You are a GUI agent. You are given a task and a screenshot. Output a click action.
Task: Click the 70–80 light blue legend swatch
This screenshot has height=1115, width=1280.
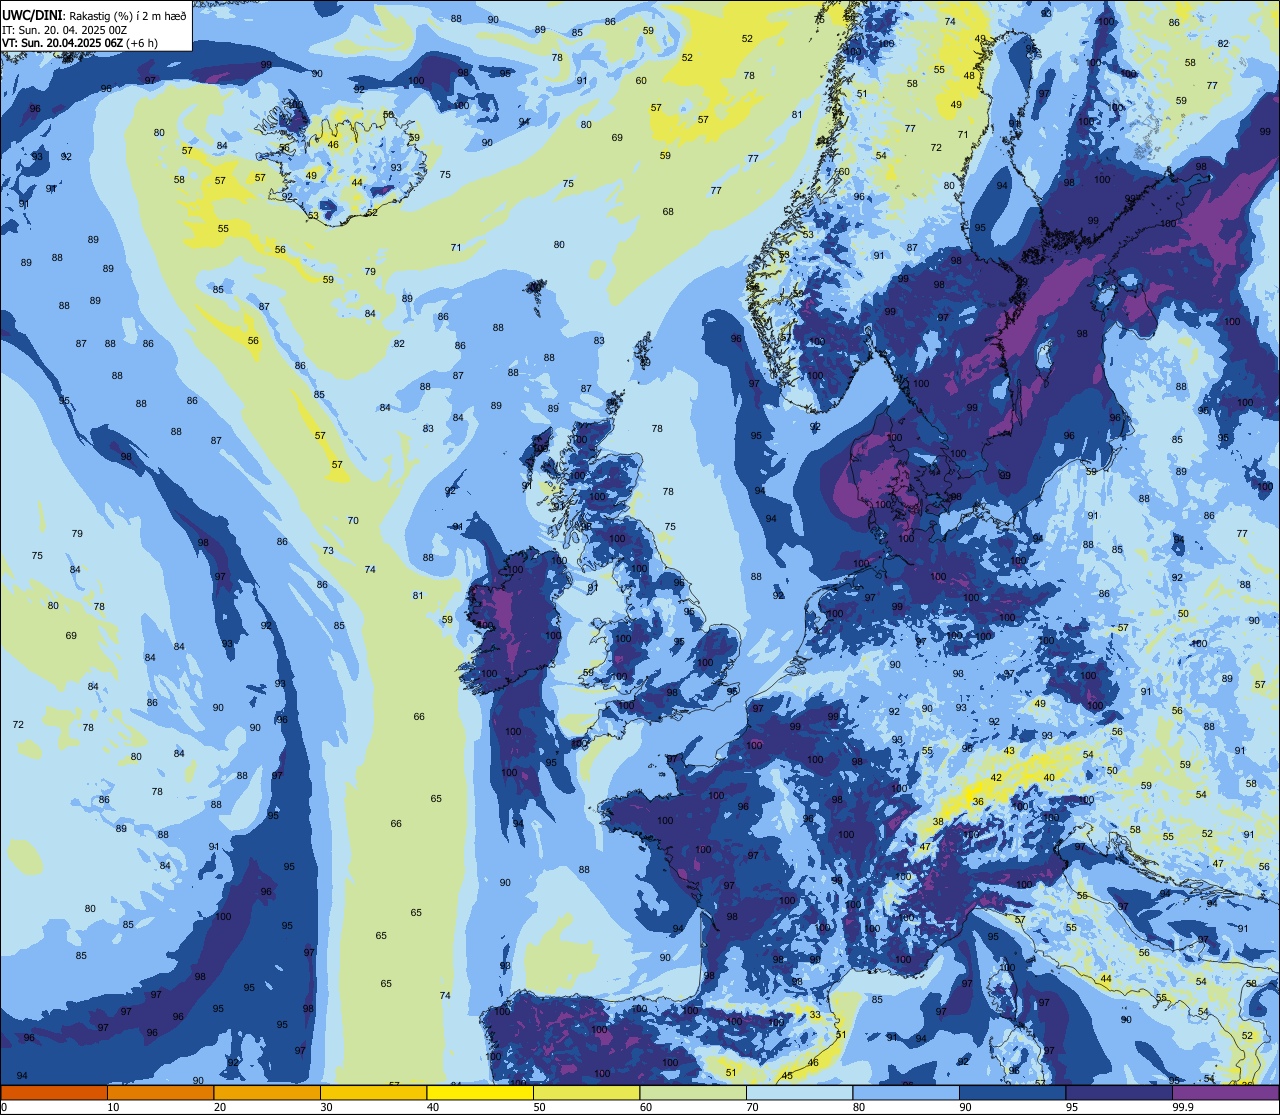click(799, 1092)
